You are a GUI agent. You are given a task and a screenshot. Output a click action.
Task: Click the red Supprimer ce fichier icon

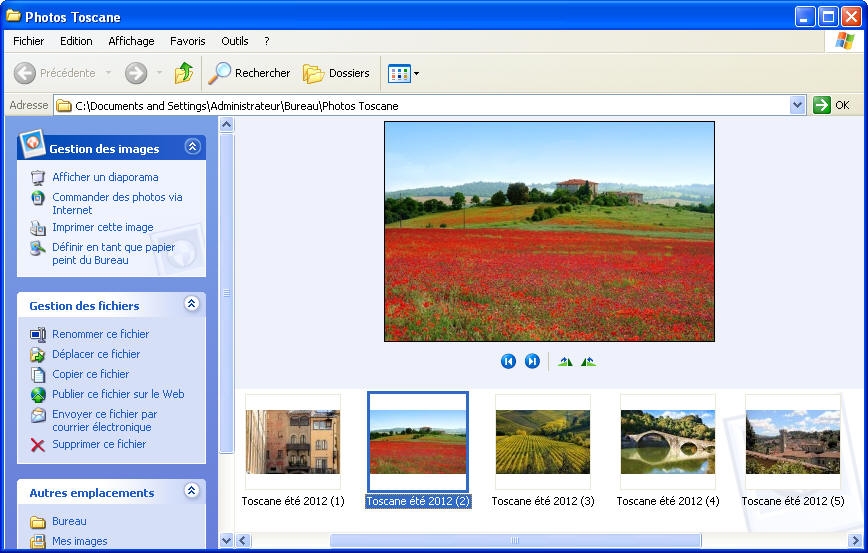coord(38,445)
